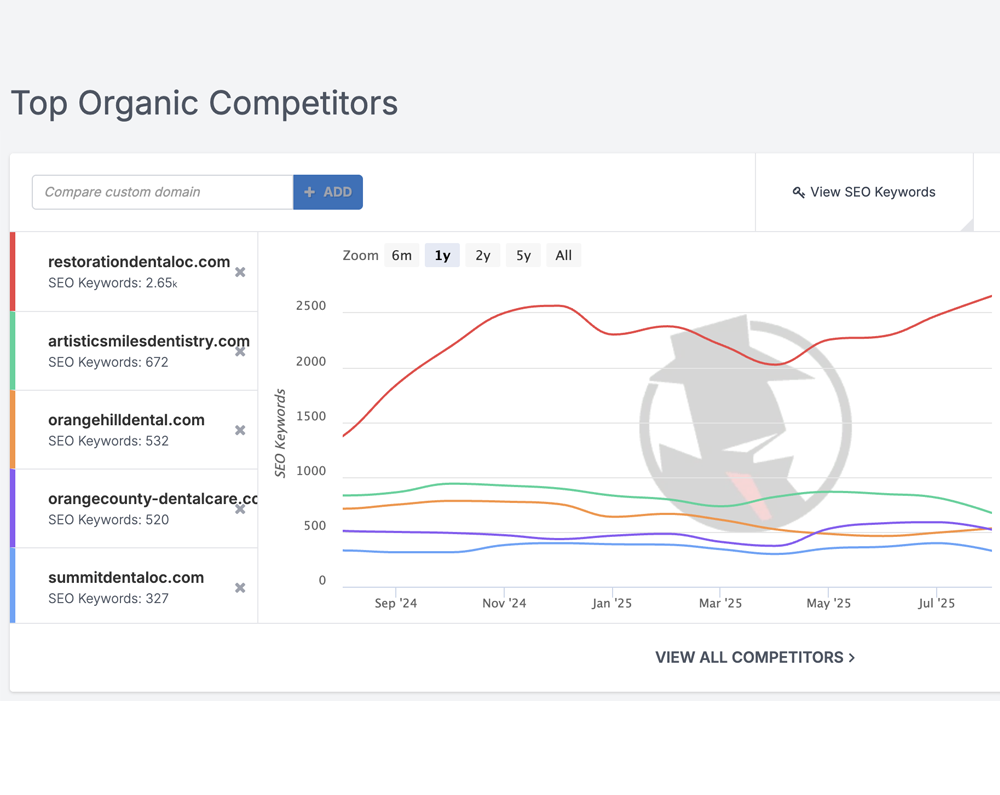This screenshot has height=795, width=1000.
Task: Remove summitdentaloc.com from the list
Action: coord(240,588)
